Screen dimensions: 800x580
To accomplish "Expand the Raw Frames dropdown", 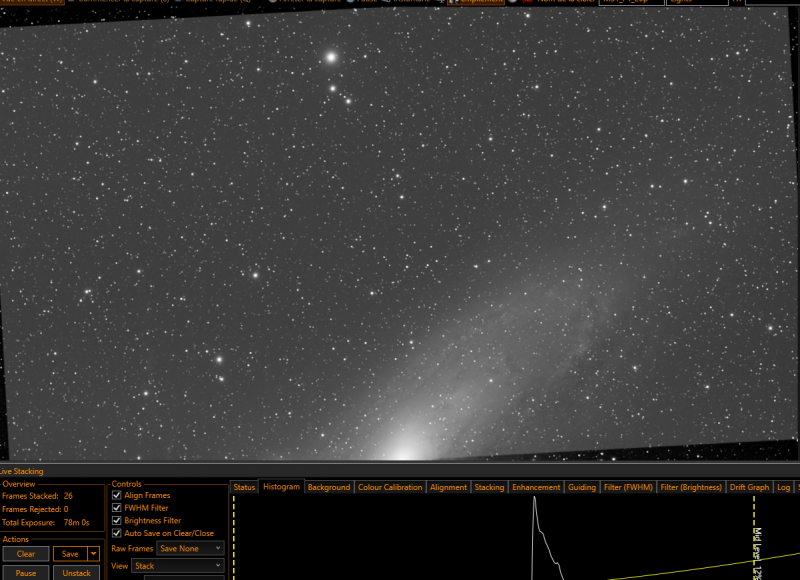I will [190, 548].
